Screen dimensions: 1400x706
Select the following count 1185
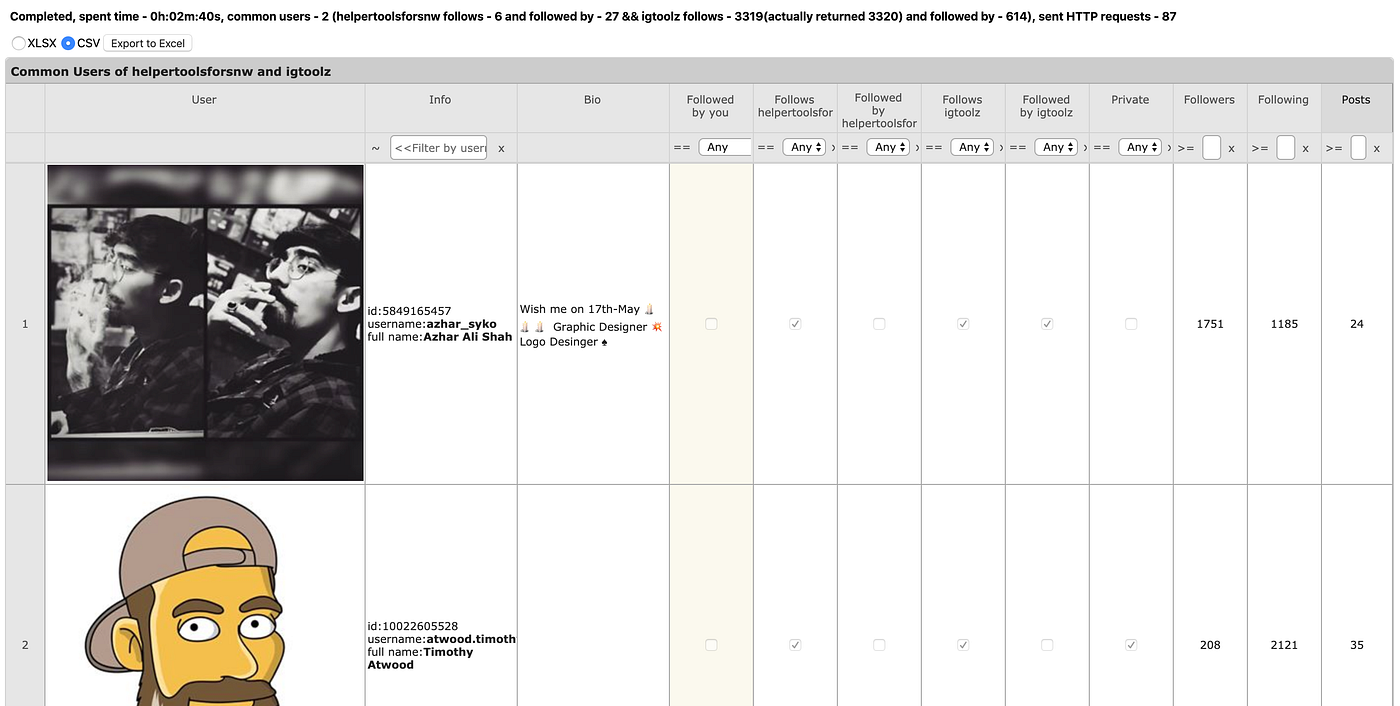(x=1284, y=324)
